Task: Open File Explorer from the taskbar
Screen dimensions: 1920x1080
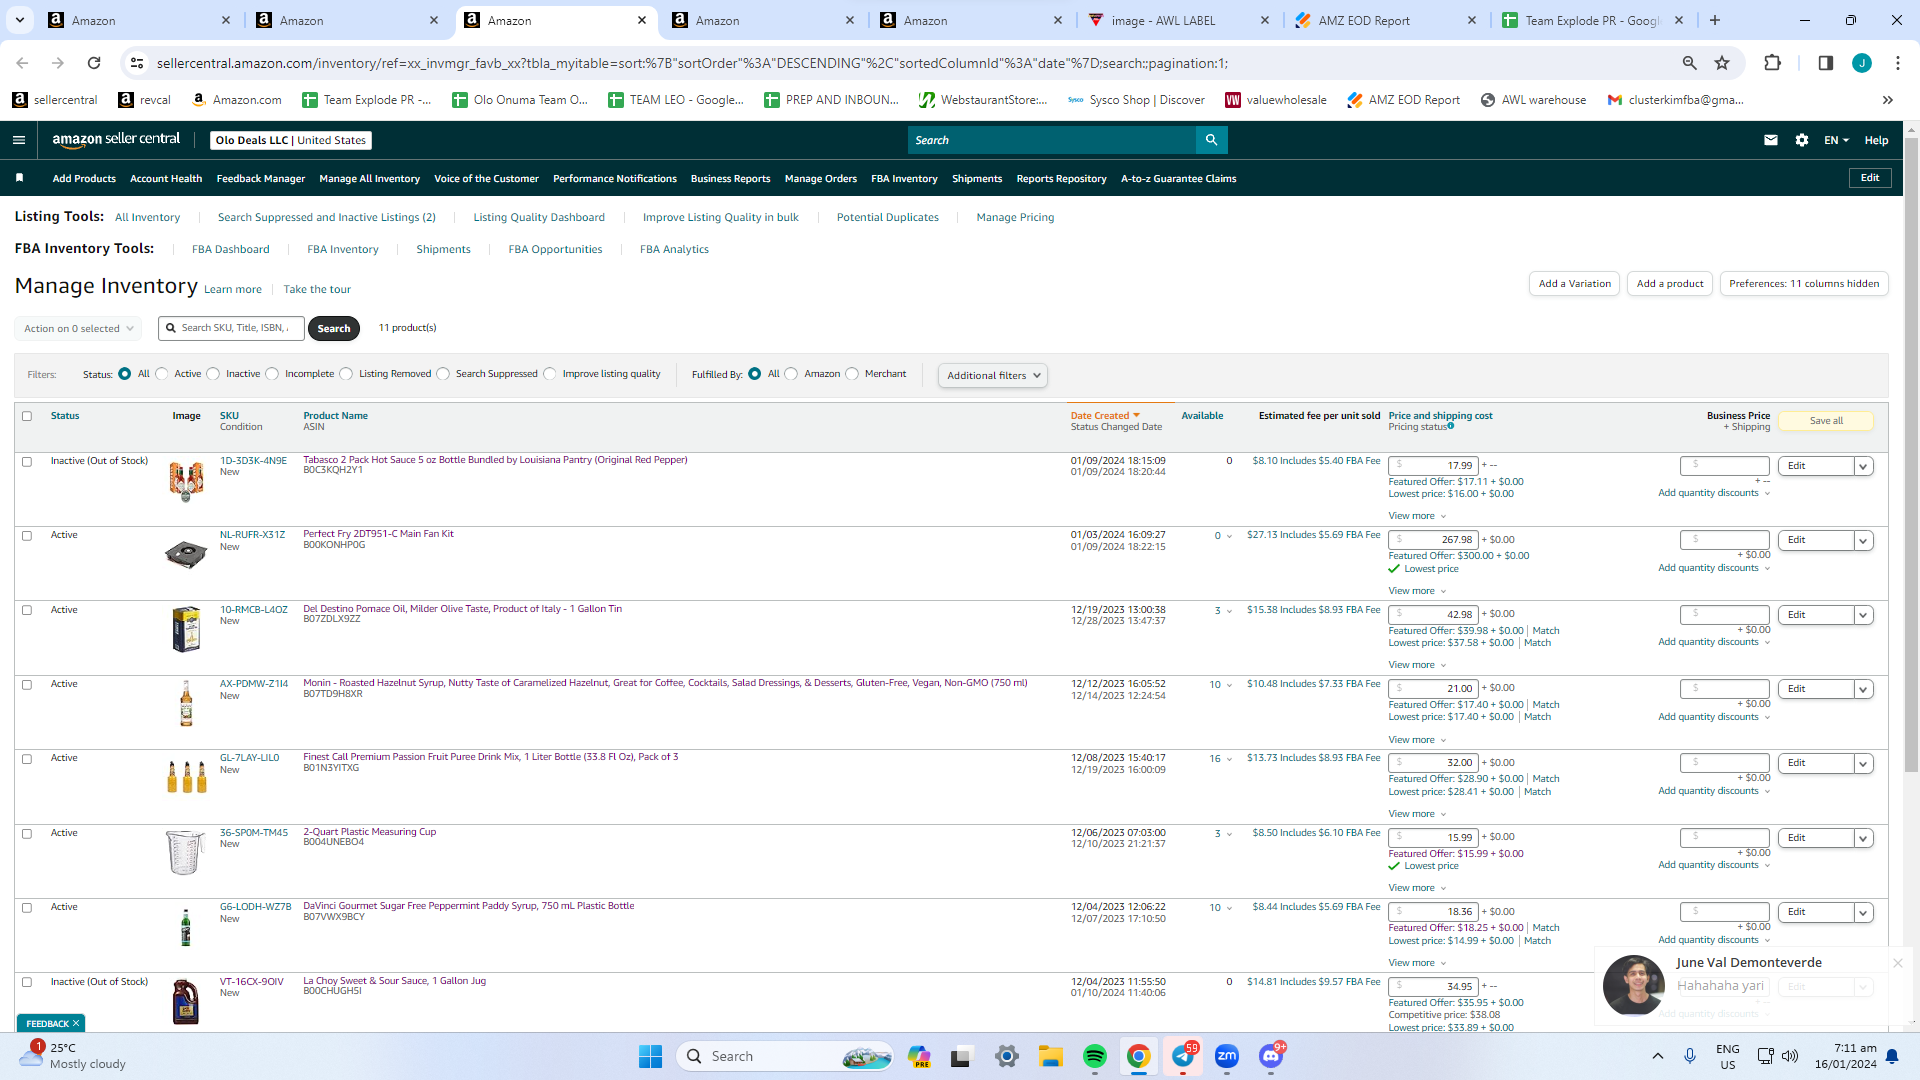Action: [x=1051, y=1056]
